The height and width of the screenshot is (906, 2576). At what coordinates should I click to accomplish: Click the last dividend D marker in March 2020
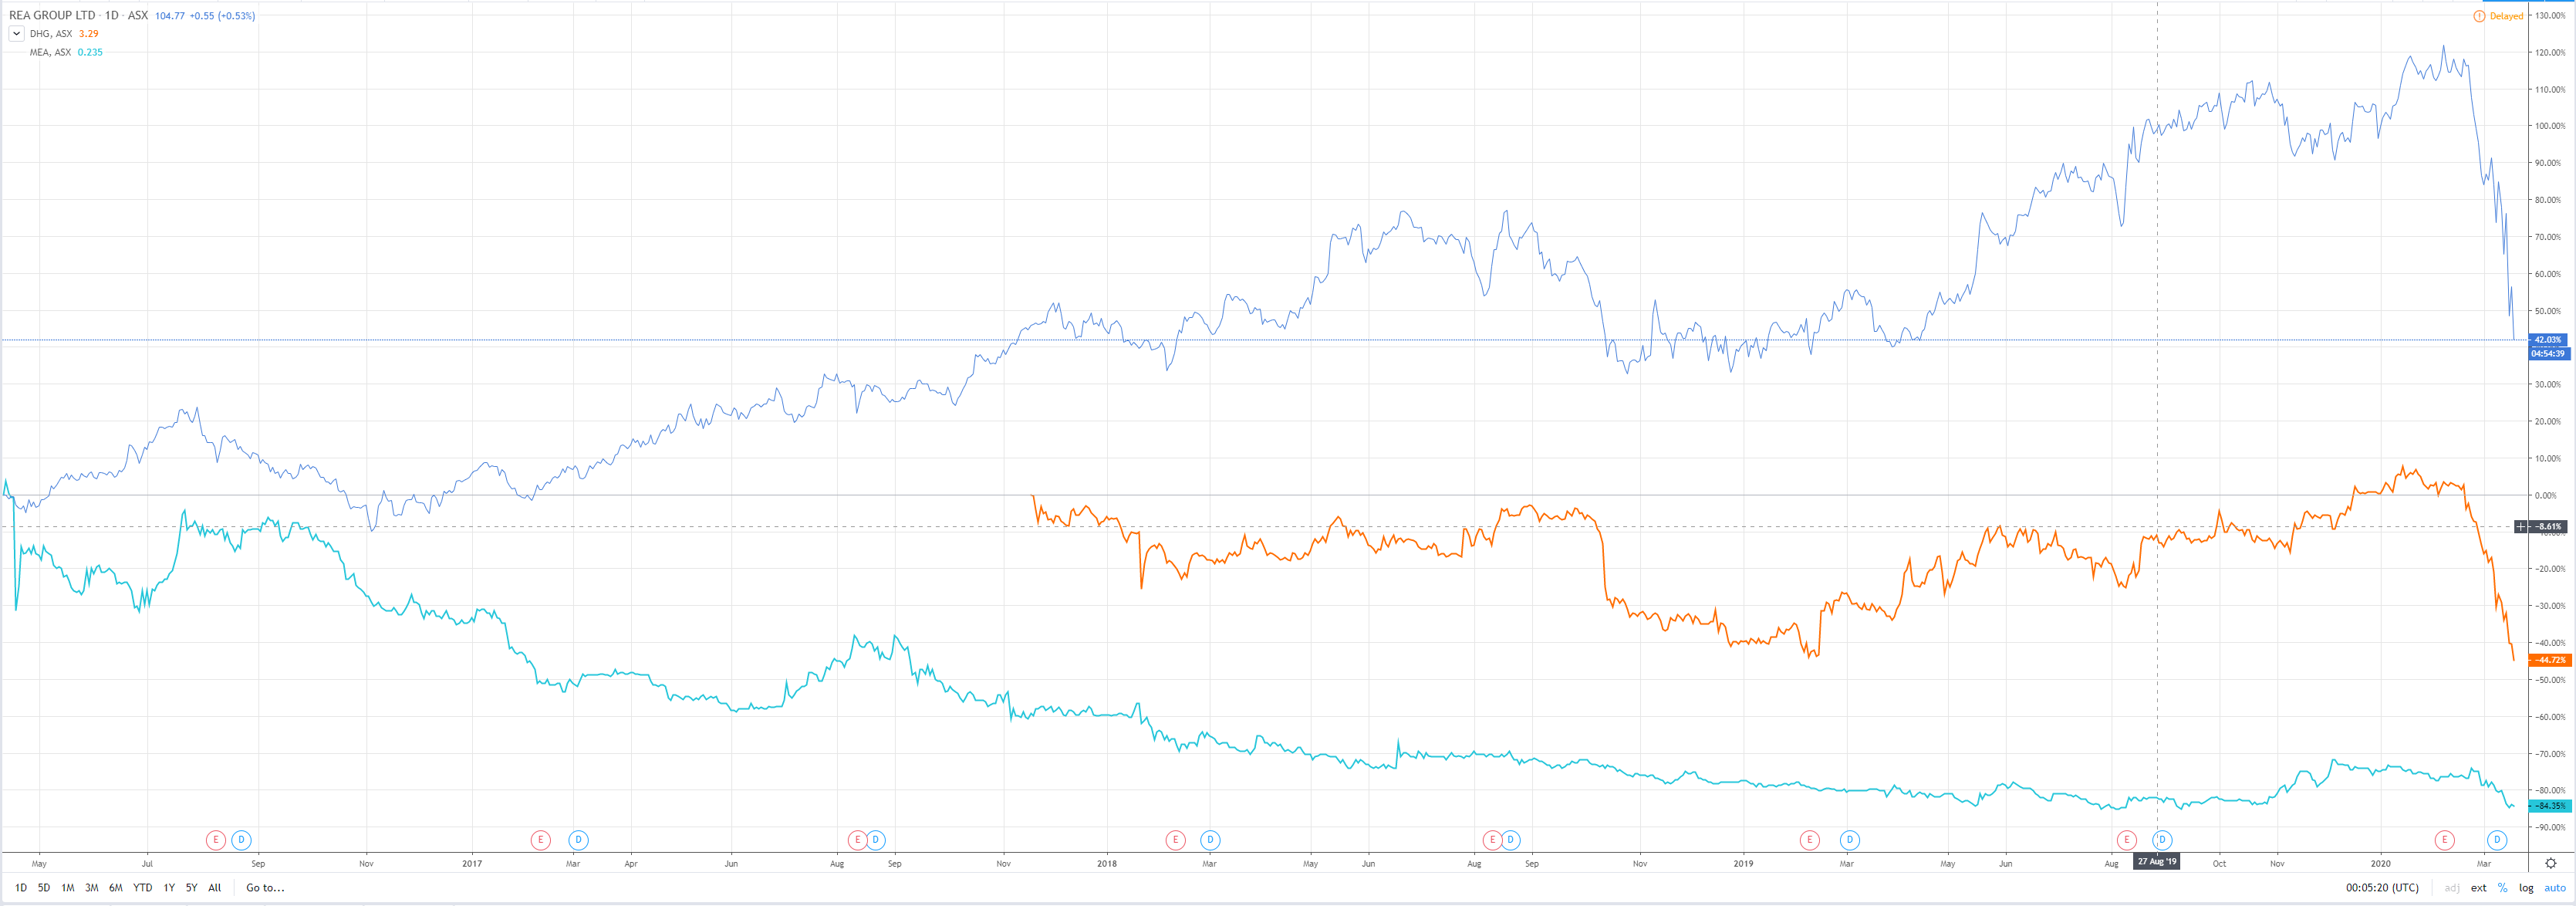tap(2497, 840)
